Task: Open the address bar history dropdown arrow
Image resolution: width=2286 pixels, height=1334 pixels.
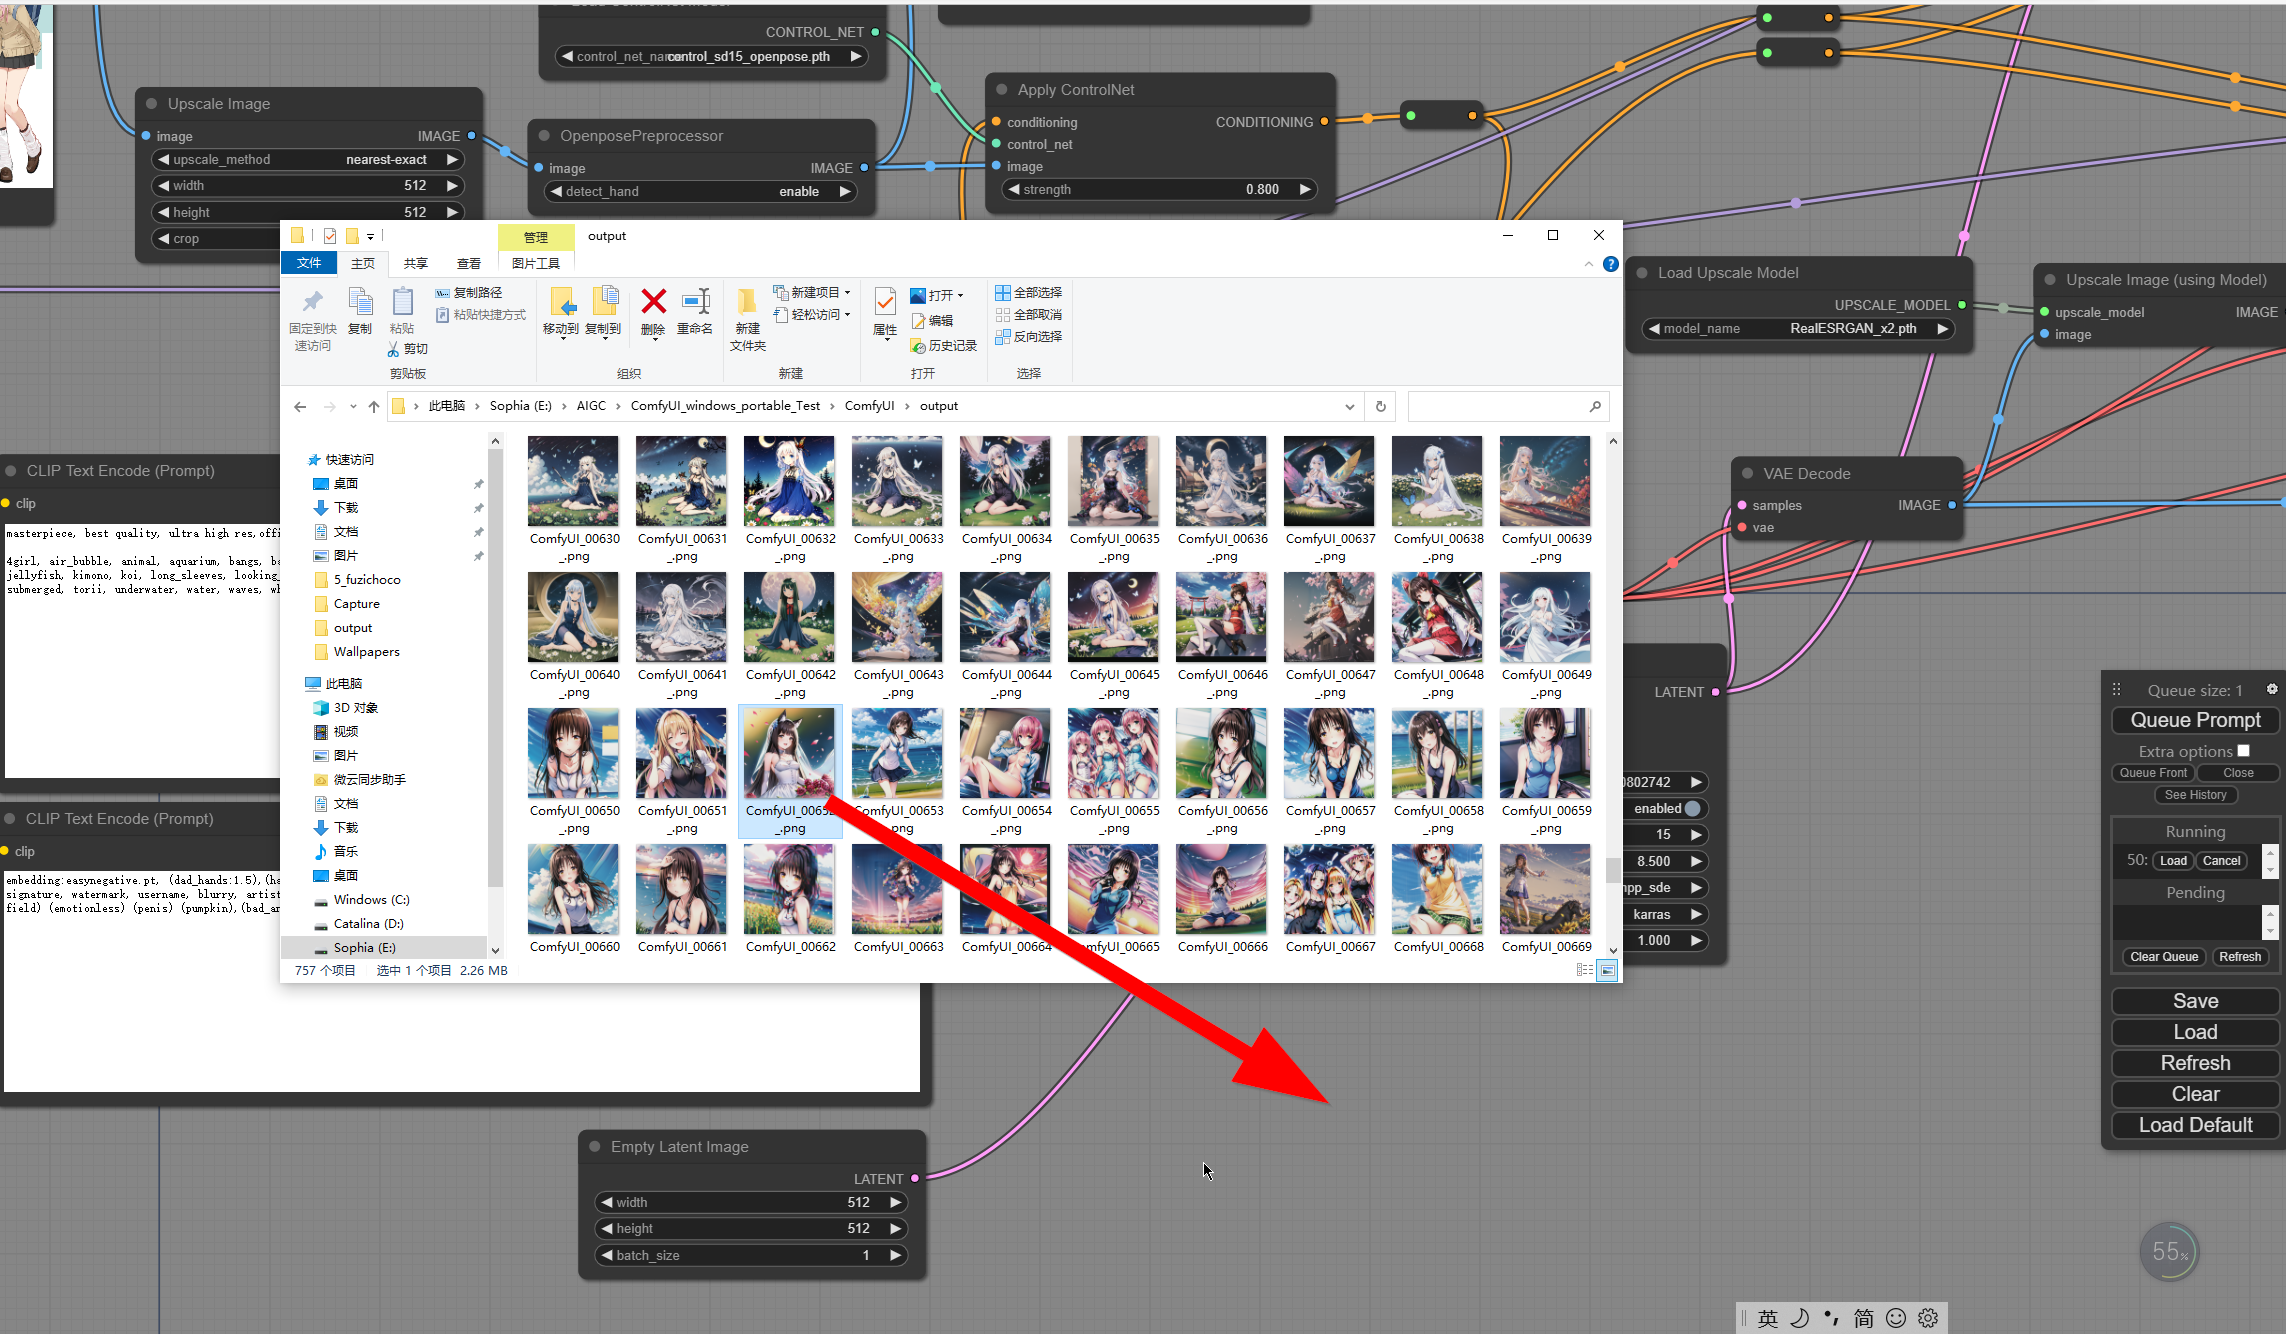Action: click(x=1350, y=407)
